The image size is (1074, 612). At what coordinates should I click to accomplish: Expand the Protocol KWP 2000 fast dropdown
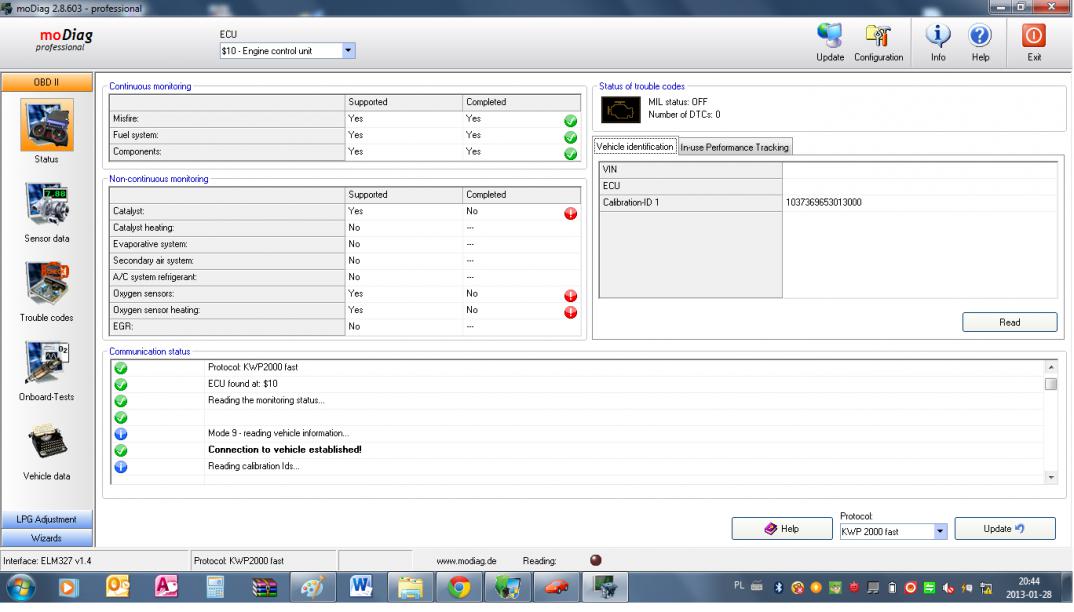pyautogui.click(x=940, y=531)
